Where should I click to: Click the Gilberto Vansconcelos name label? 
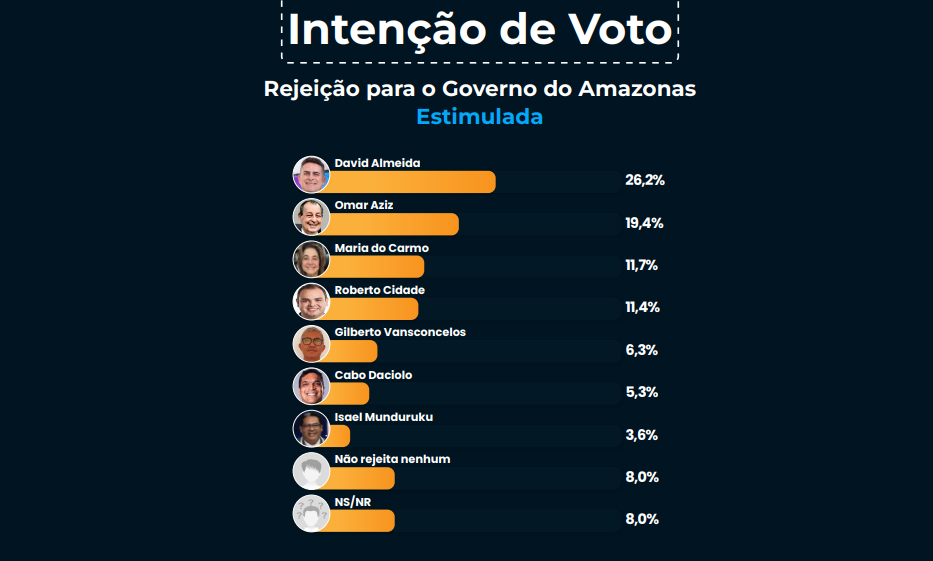click(400, 332)
